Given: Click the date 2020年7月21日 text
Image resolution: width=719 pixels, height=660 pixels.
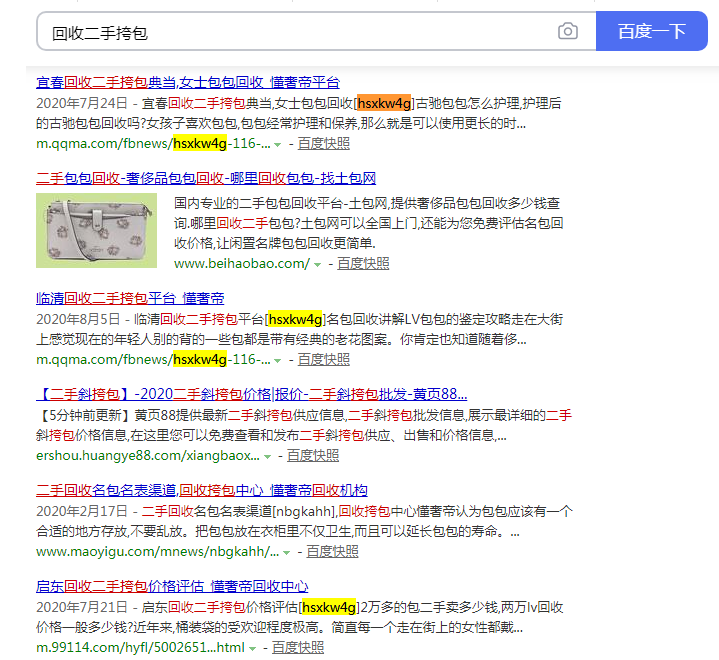Looking at the screenshot, I should (82, 607).
